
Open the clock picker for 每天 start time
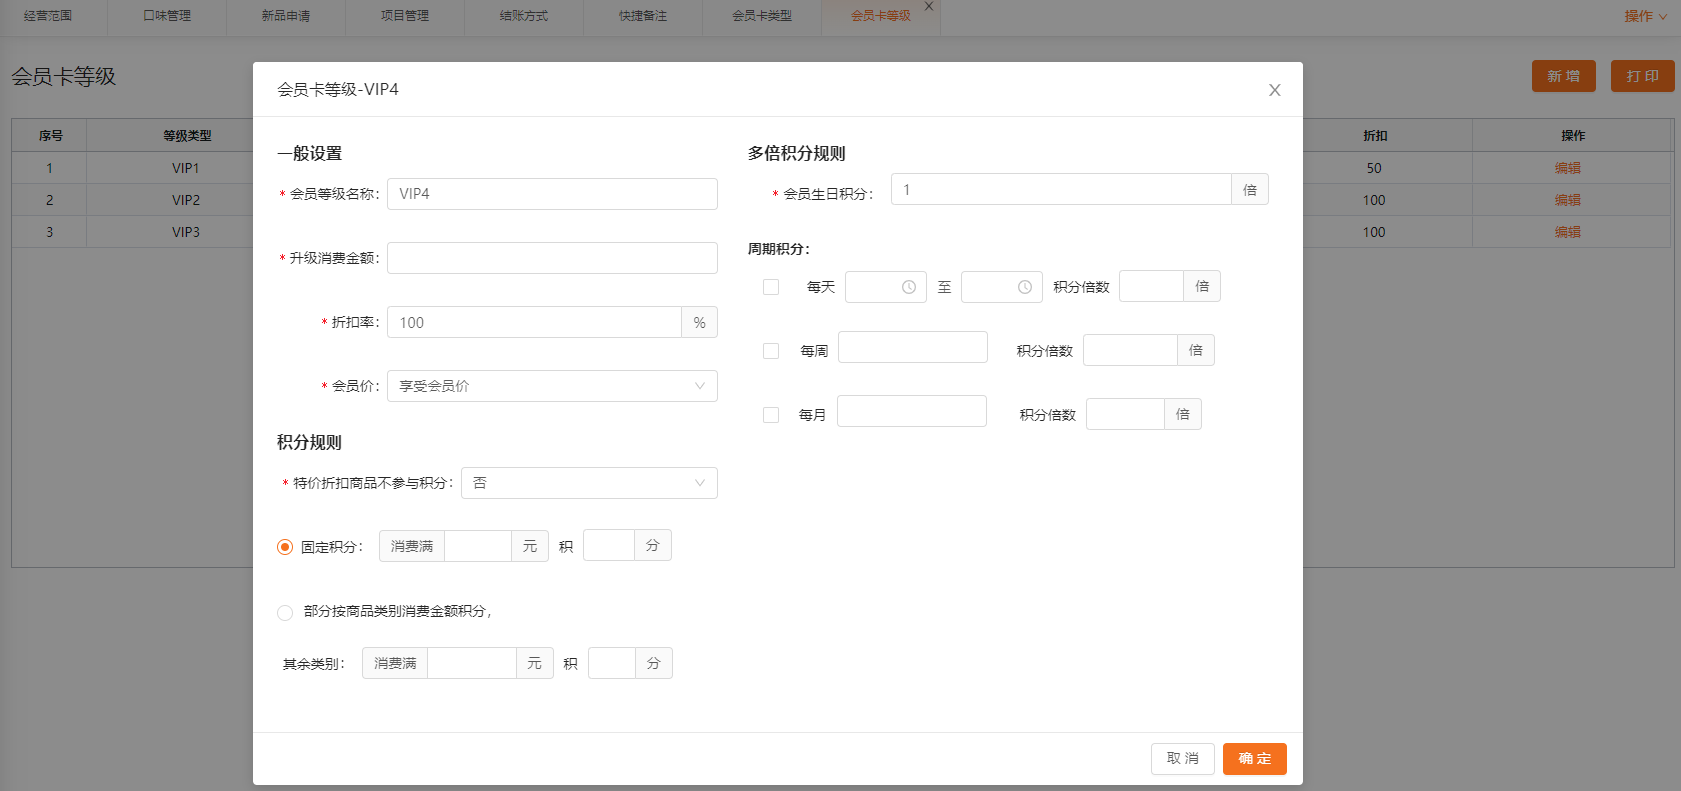click(x=909, y=287)
